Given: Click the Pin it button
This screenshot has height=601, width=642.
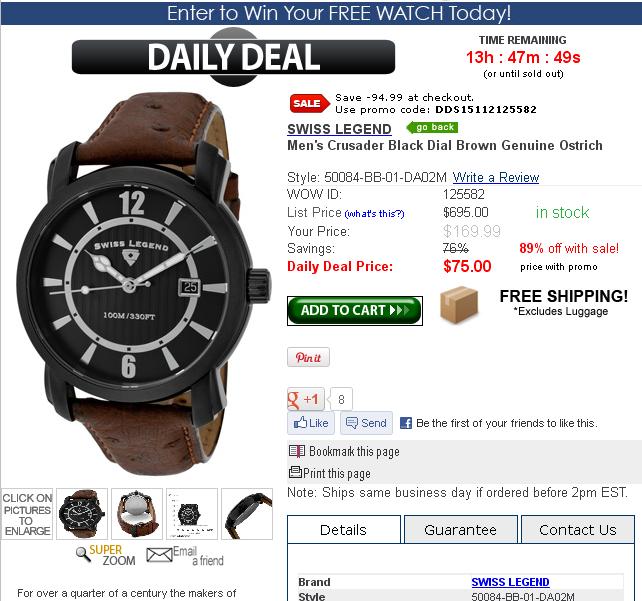Looking at the screenshot, I should click(308, 357).
